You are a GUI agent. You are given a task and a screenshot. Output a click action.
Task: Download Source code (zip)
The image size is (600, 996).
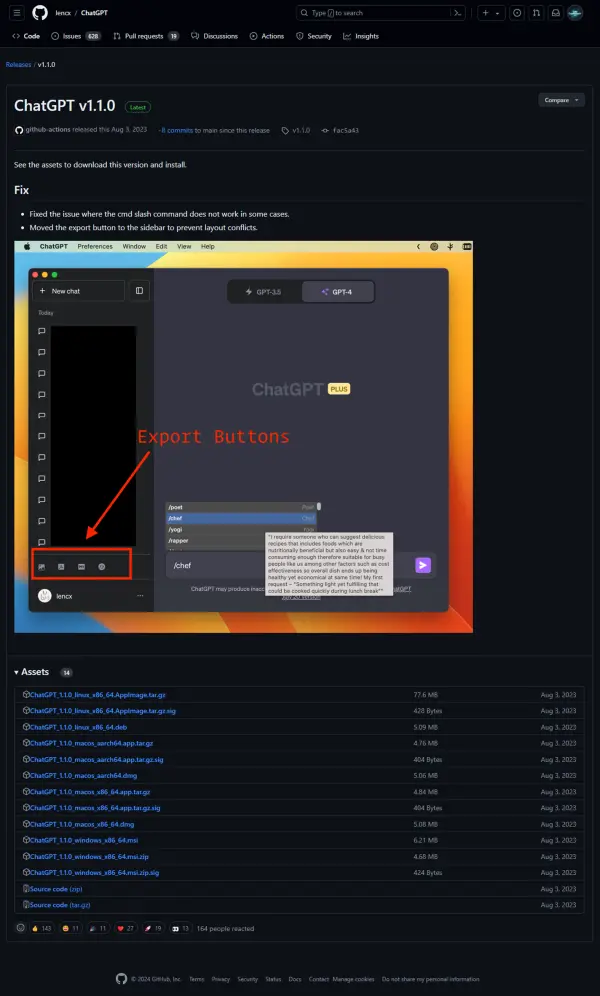click(x=56, y=889)
